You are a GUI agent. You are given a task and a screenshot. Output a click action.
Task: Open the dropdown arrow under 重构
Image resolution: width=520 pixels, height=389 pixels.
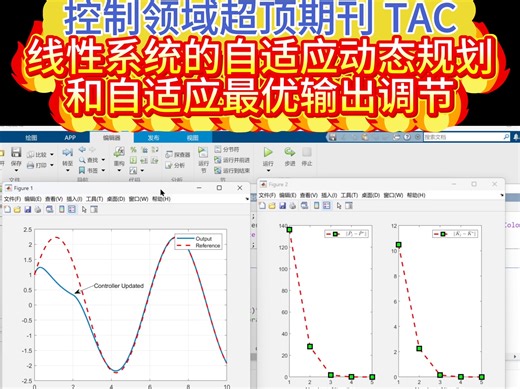(119, 171)
